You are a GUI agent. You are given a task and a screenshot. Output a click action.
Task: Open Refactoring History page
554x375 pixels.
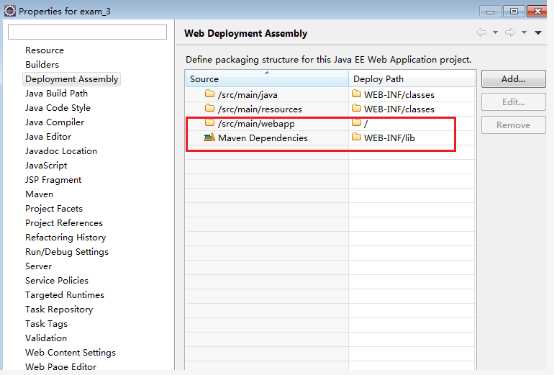pyautogui.click(x=65, y=238)
